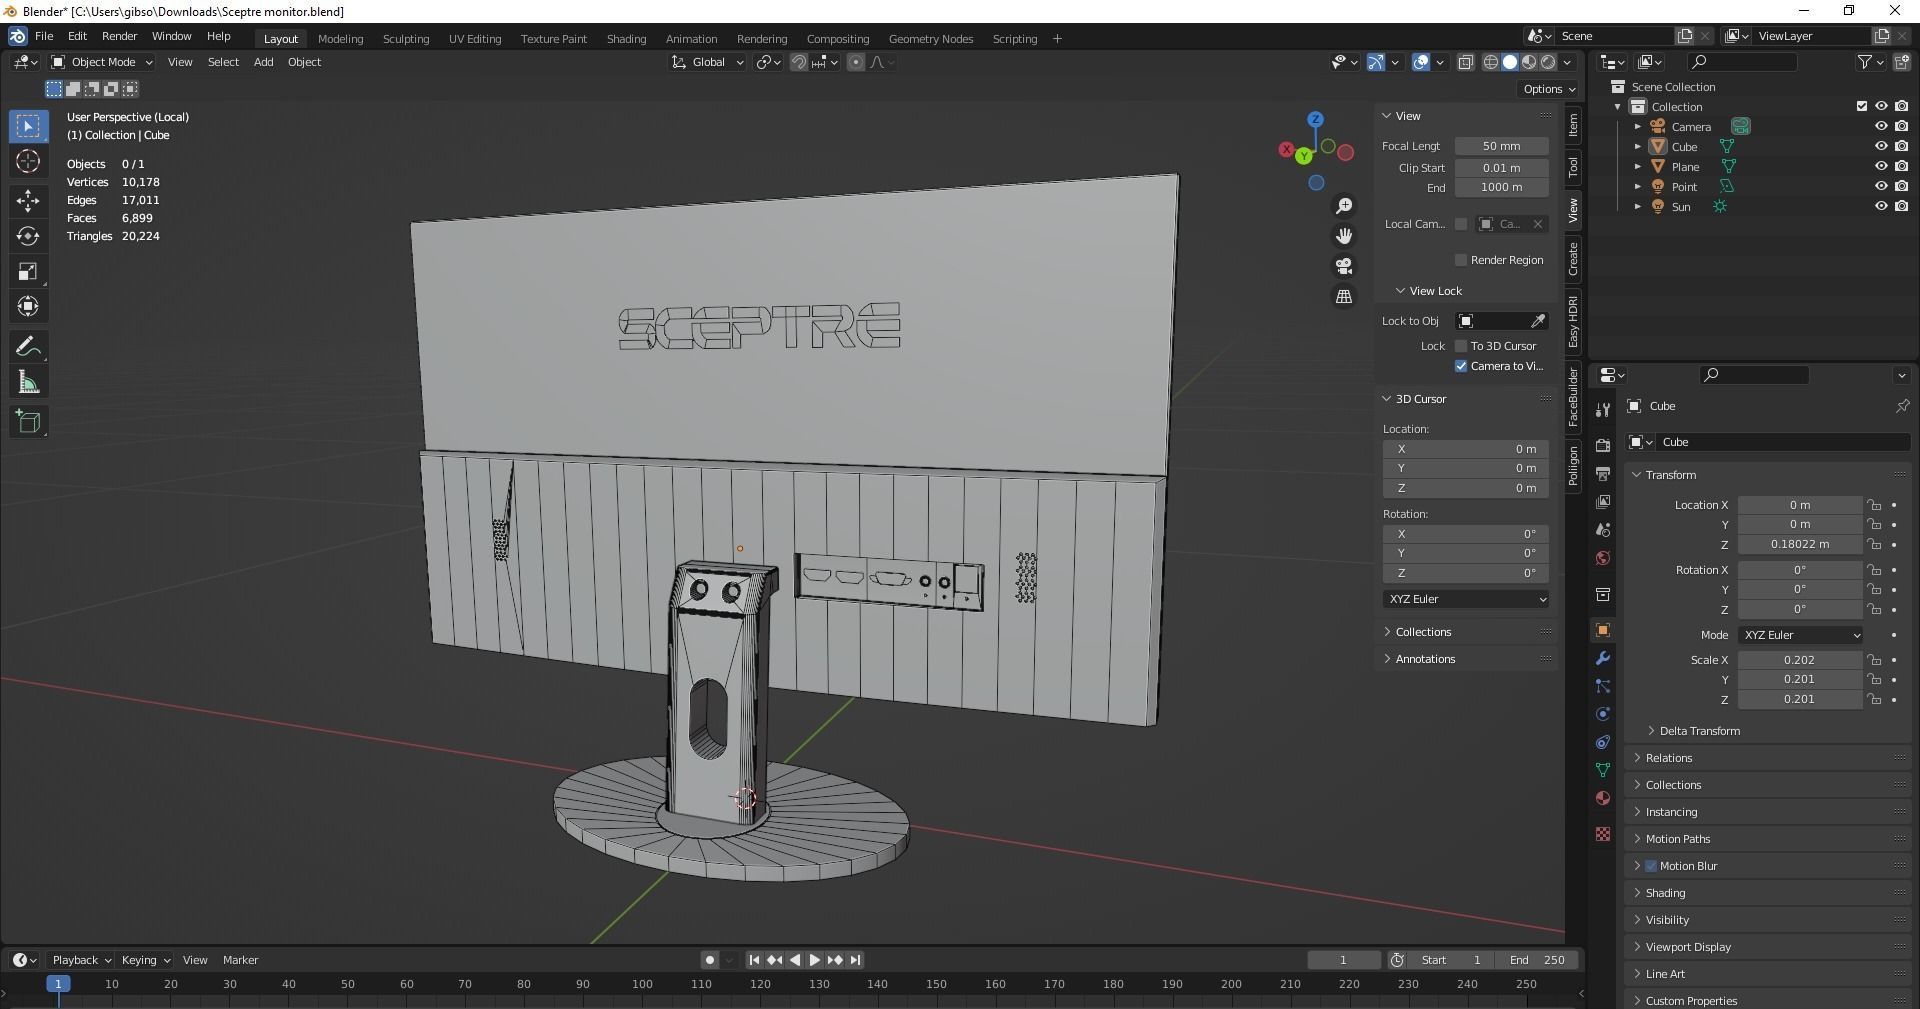Open the Physics properties tab icon

pyautogui.click(x=1603, y=714)
